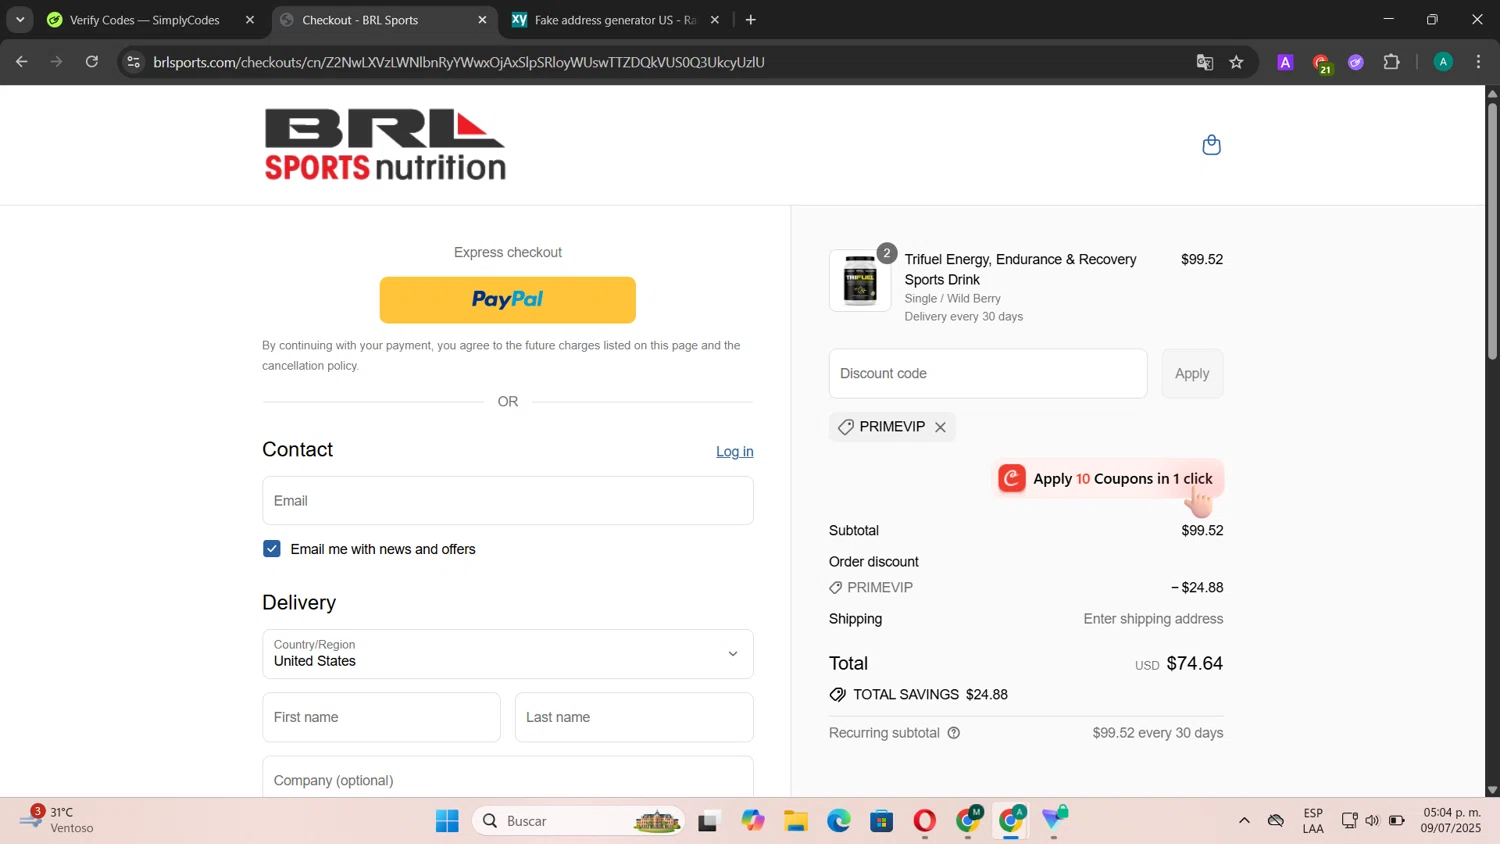
Task: Switch to the Fake address generator tab
Action: [616, 20]
